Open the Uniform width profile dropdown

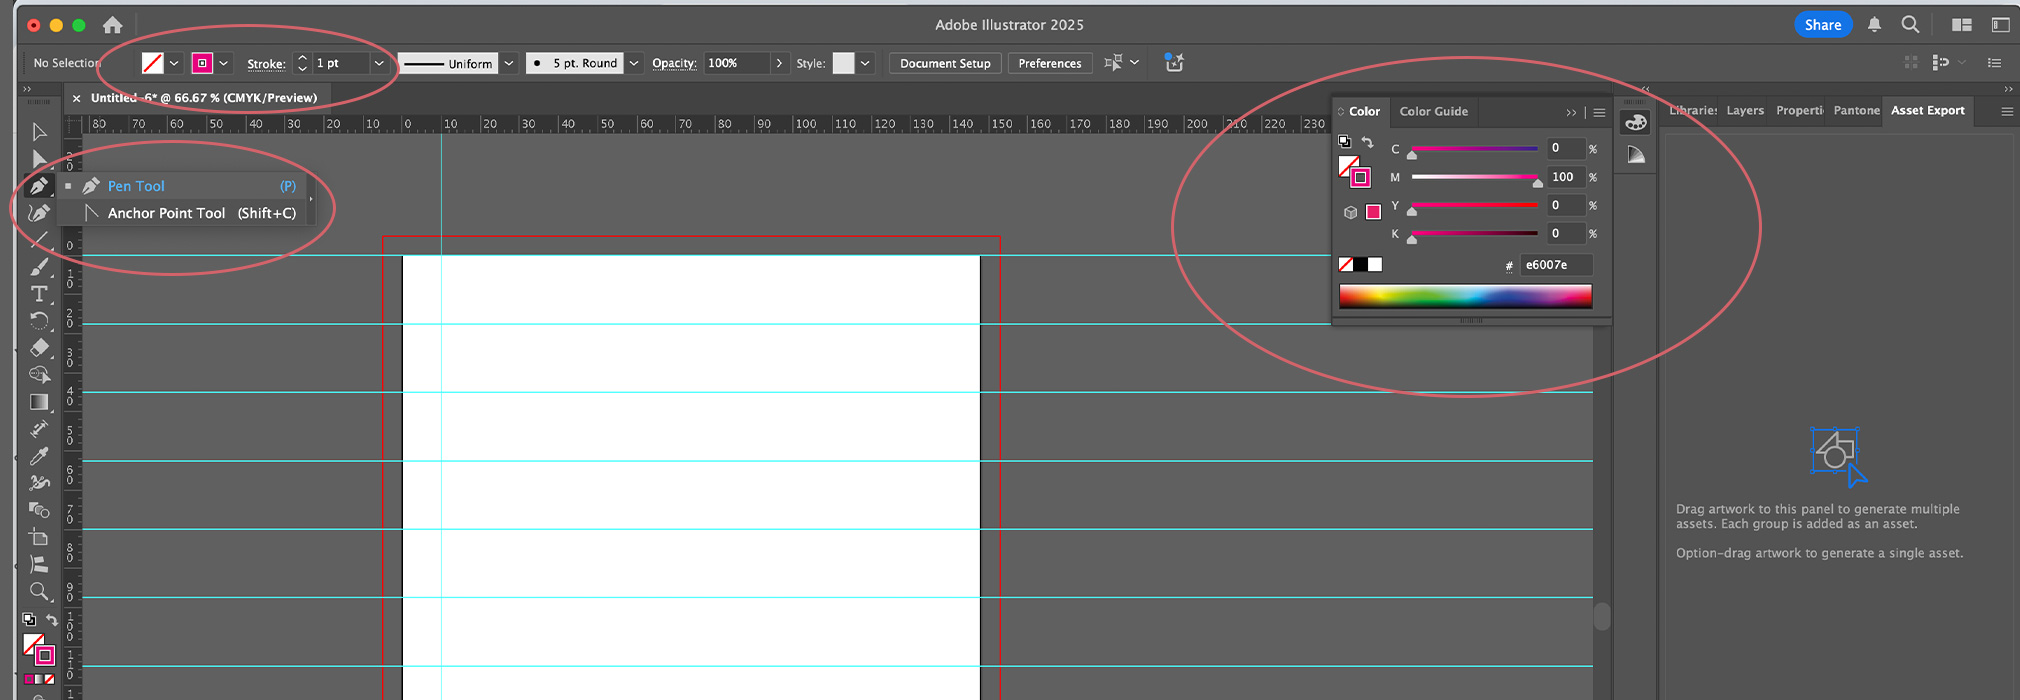(x=509, y=63)
